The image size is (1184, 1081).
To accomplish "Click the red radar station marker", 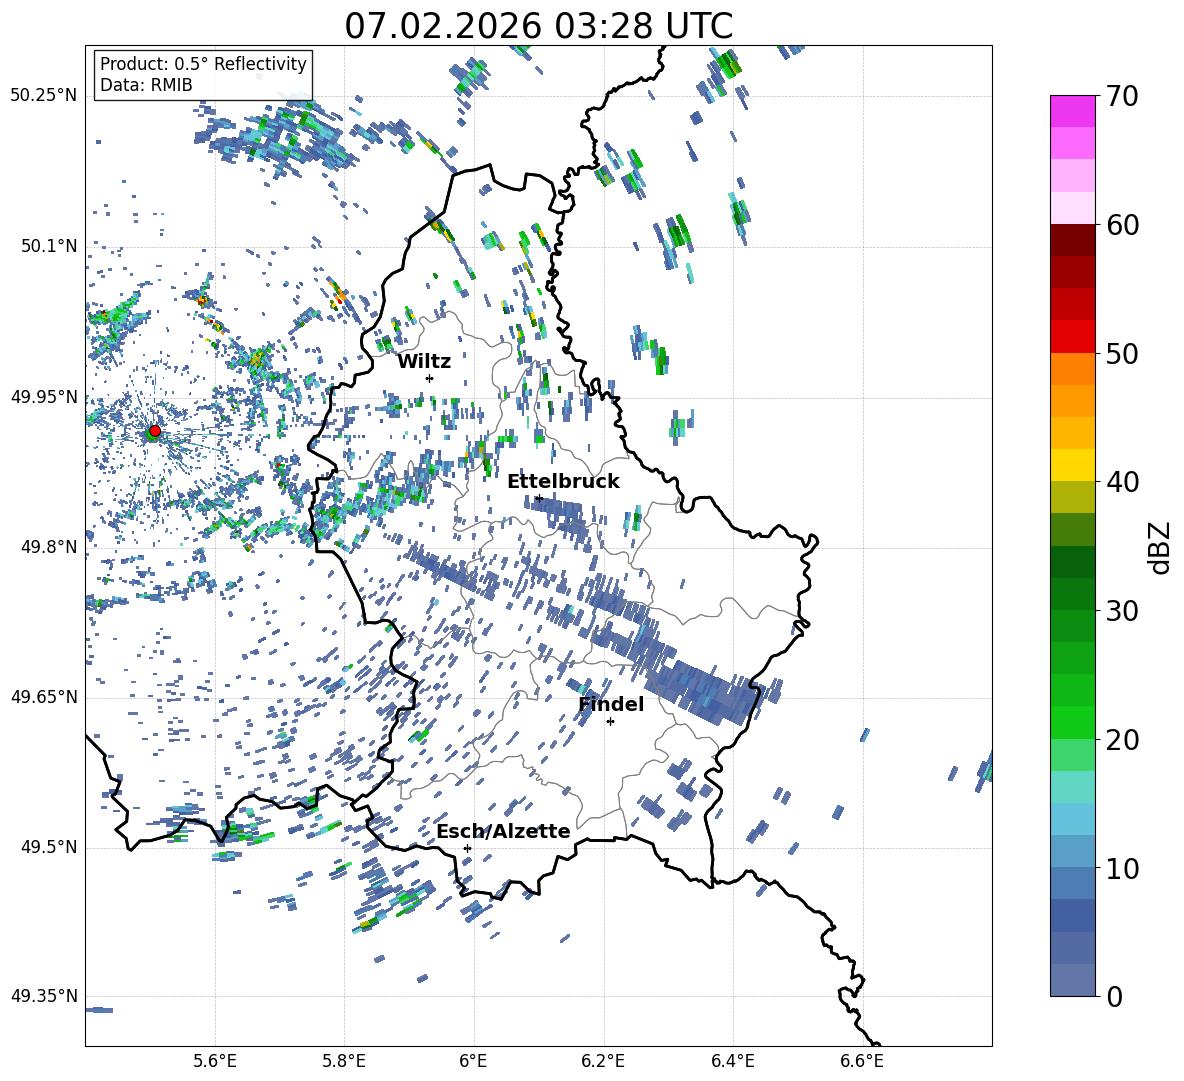I will (154, 431).
